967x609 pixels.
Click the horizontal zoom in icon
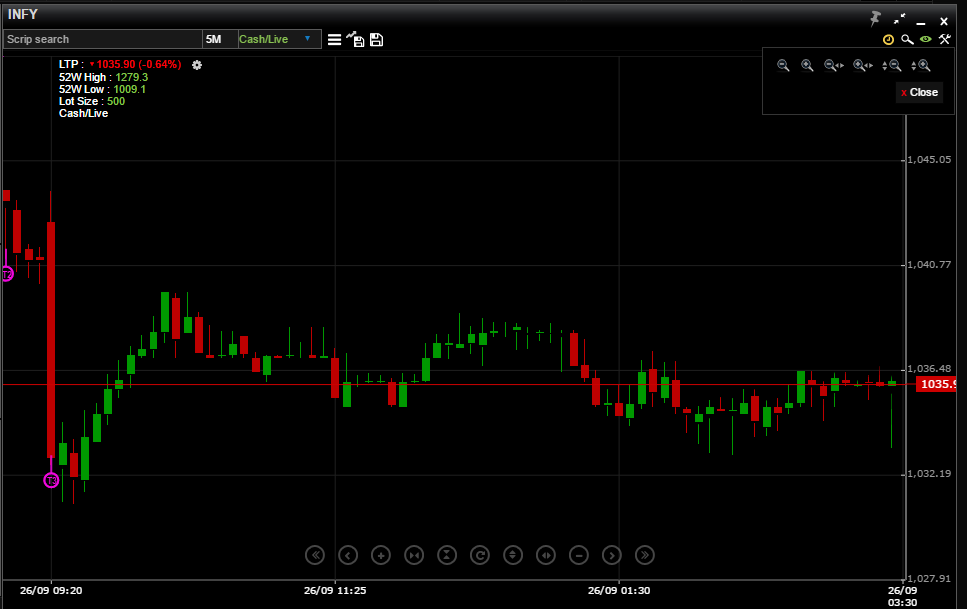[x=863, y=65]
